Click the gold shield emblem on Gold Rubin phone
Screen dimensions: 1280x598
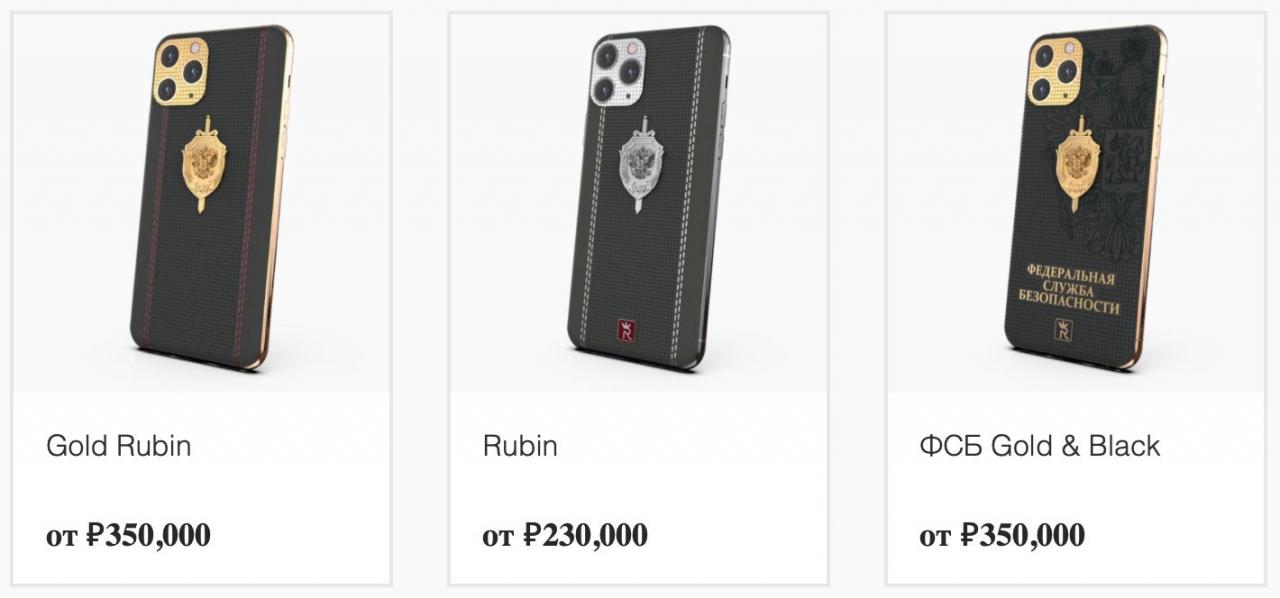point(206,164)
